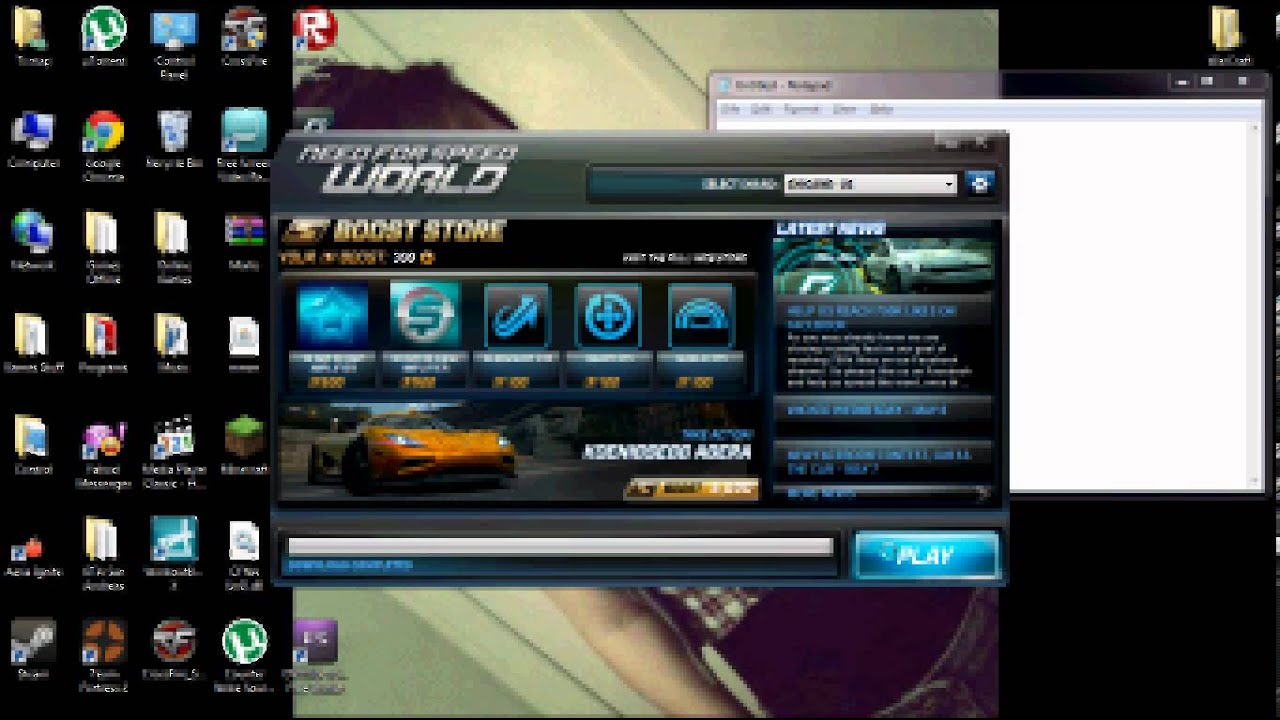Pick the plus-sign crosshair powerup icon
1280x720 pixels.
click(x=608, y=316)
